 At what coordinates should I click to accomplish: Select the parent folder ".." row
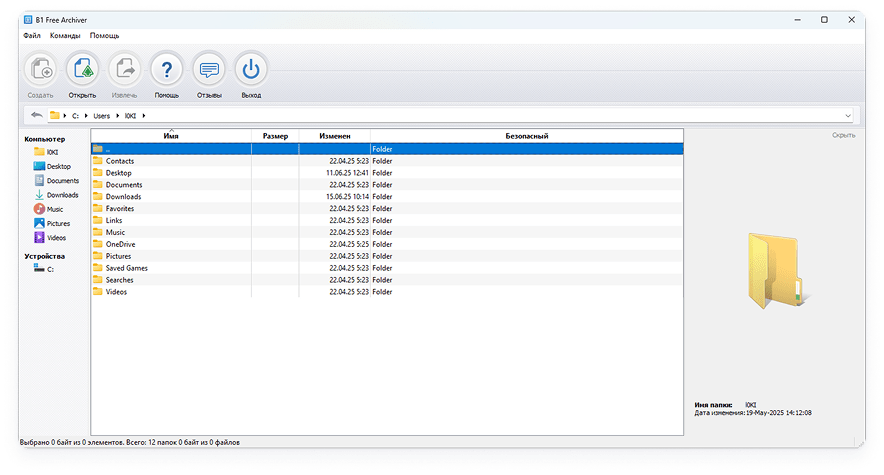pos(387,149)
